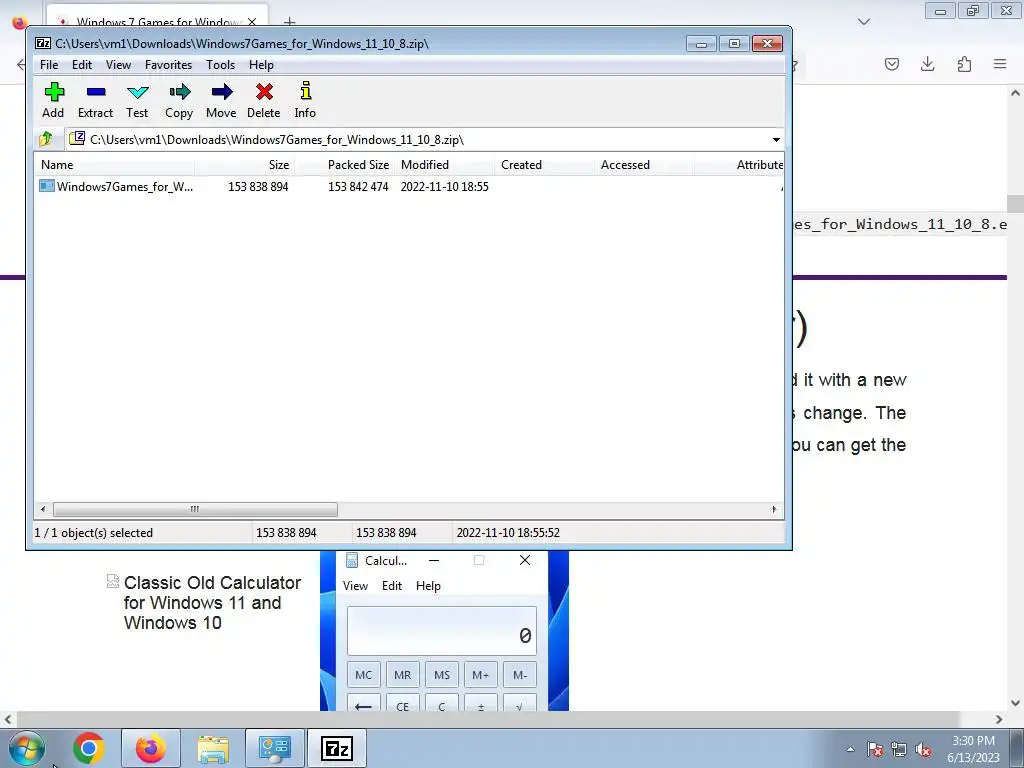Viewport: 1024px width, 768px height.
Task: Click the Firefox back arrow
Action: click(21, 64)
